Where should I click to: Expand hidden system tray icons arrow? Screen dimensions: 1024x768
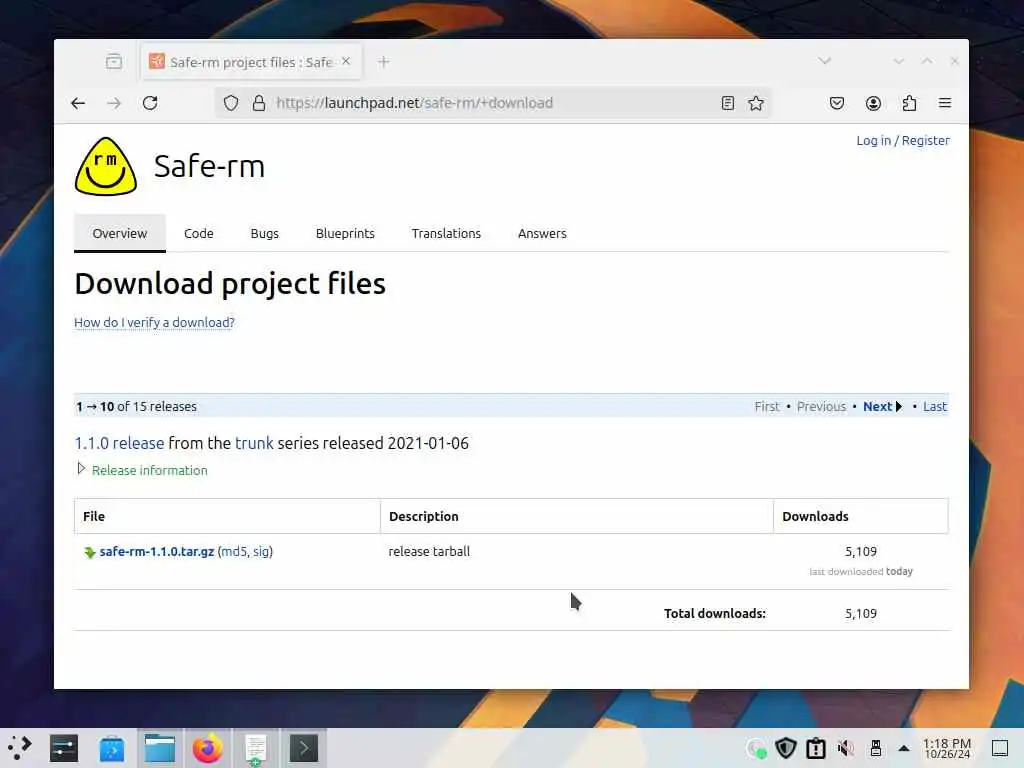point(904,748)
